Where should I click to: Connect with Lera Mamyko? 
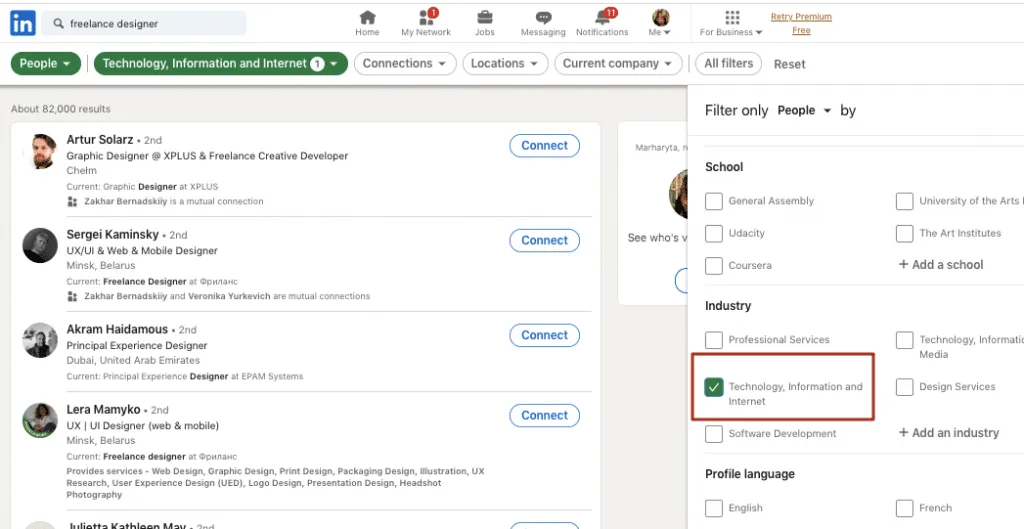tap(545, 415)
